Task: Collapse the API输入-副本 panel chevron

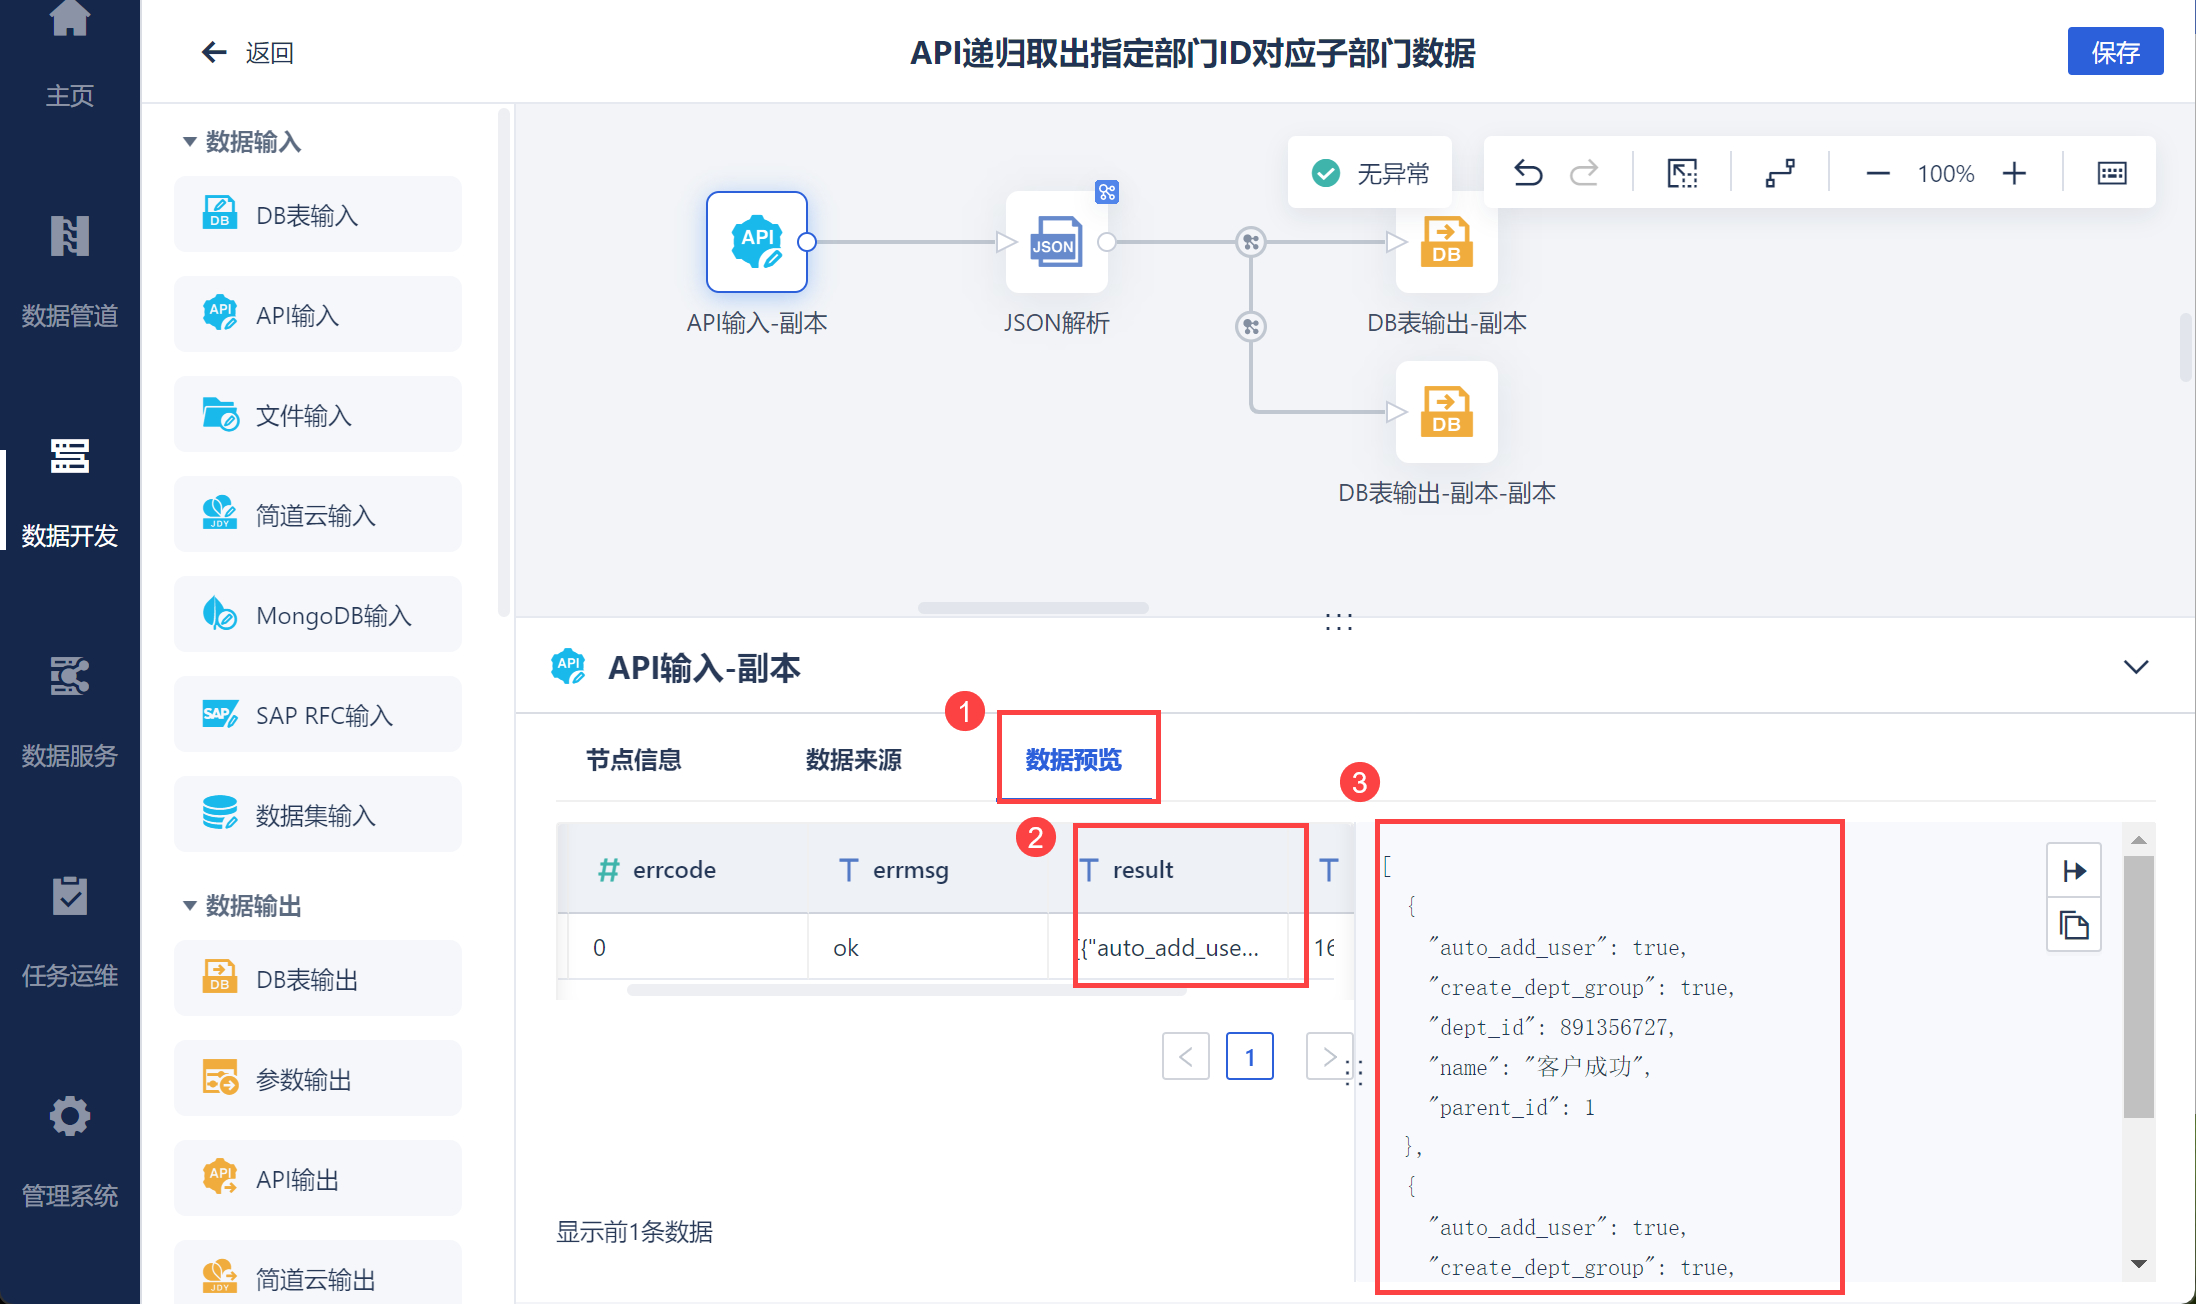Action: pyautogui.click(x=2135, y=667)
